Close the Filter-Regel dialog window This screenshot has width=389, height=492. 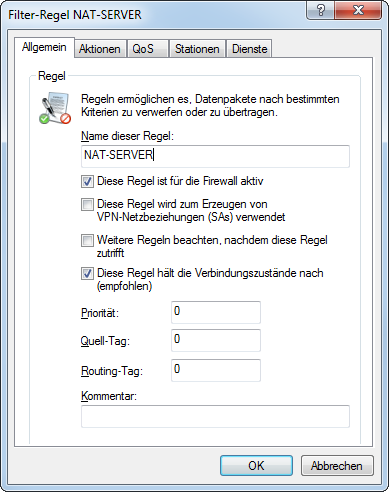point(358,10)
